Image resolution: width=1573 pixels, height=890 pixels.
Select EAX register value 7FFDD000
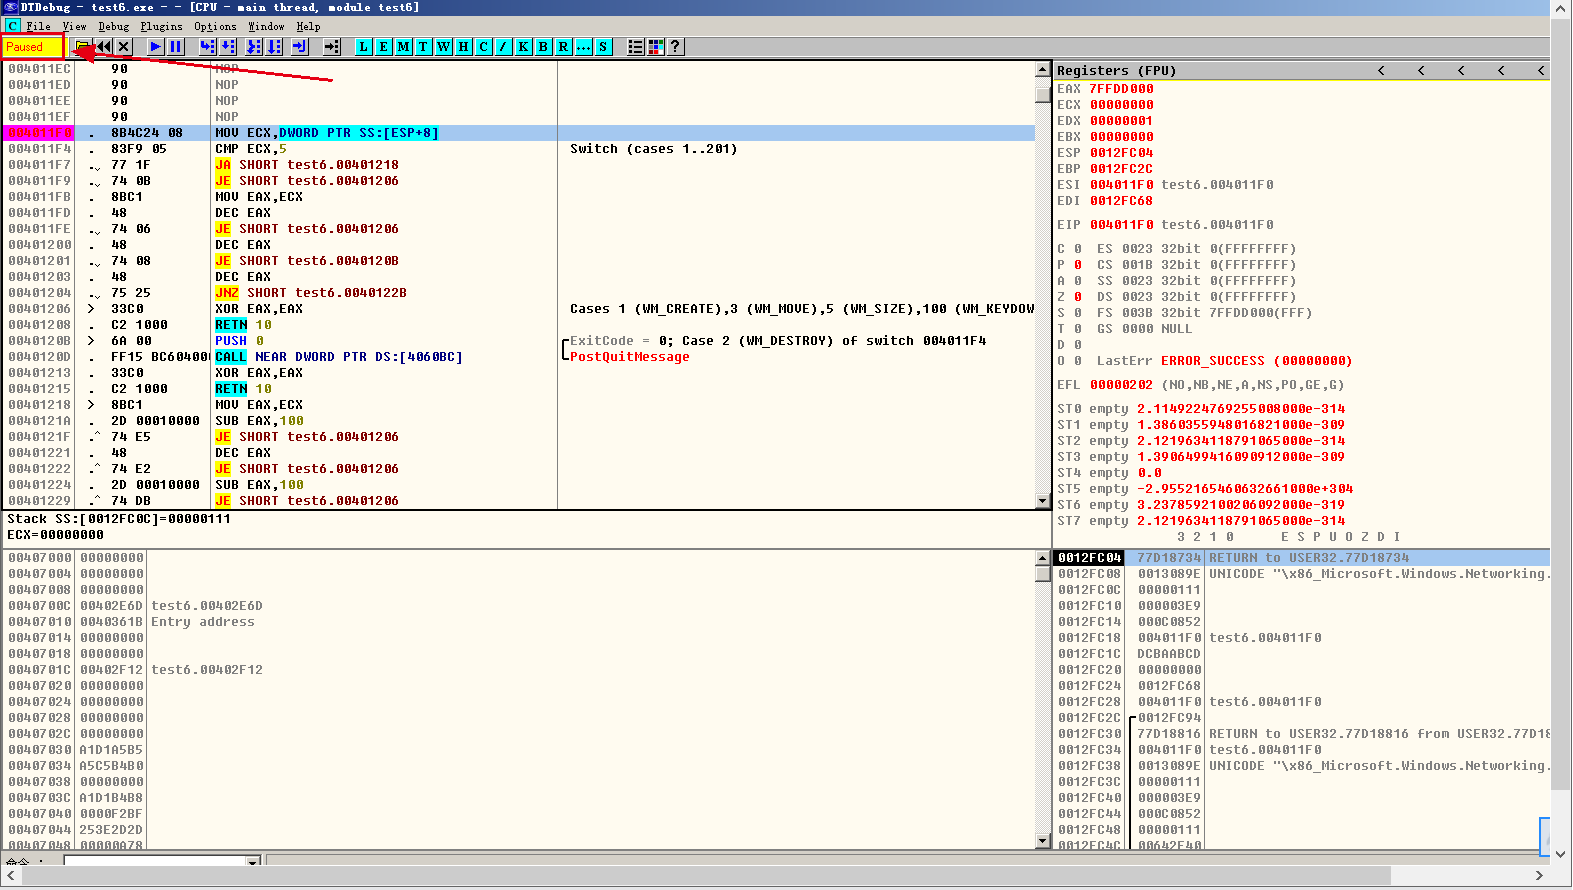1121,89
